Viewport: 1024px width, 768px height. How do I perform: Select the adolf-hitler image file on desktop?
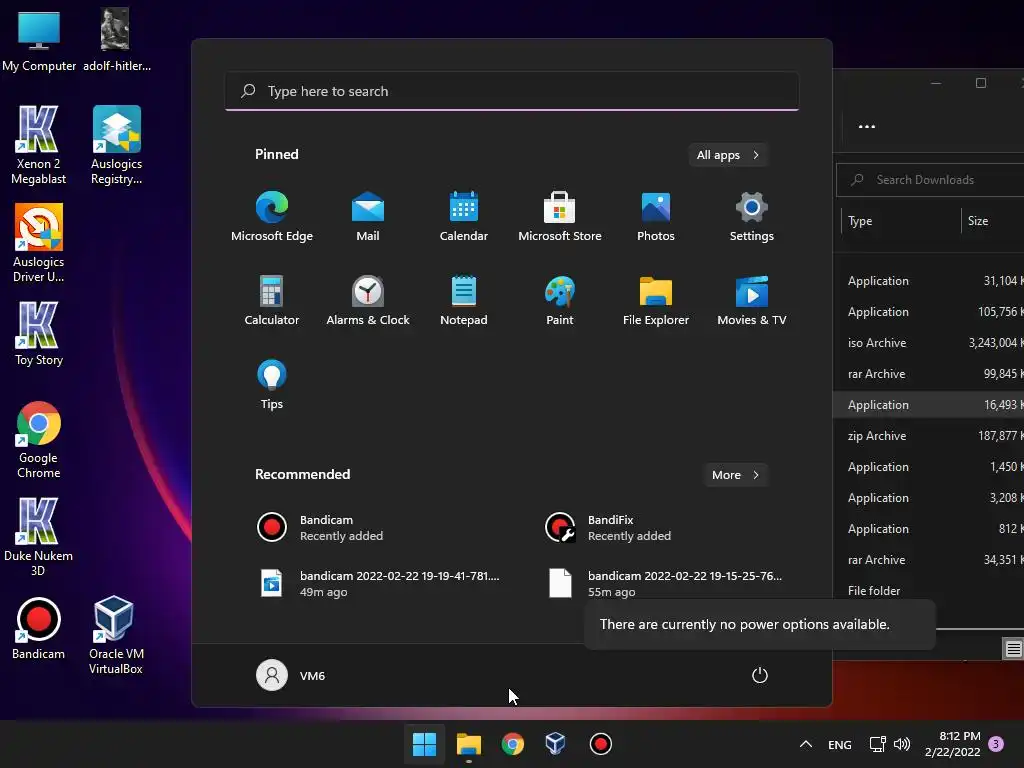[116, 39]
